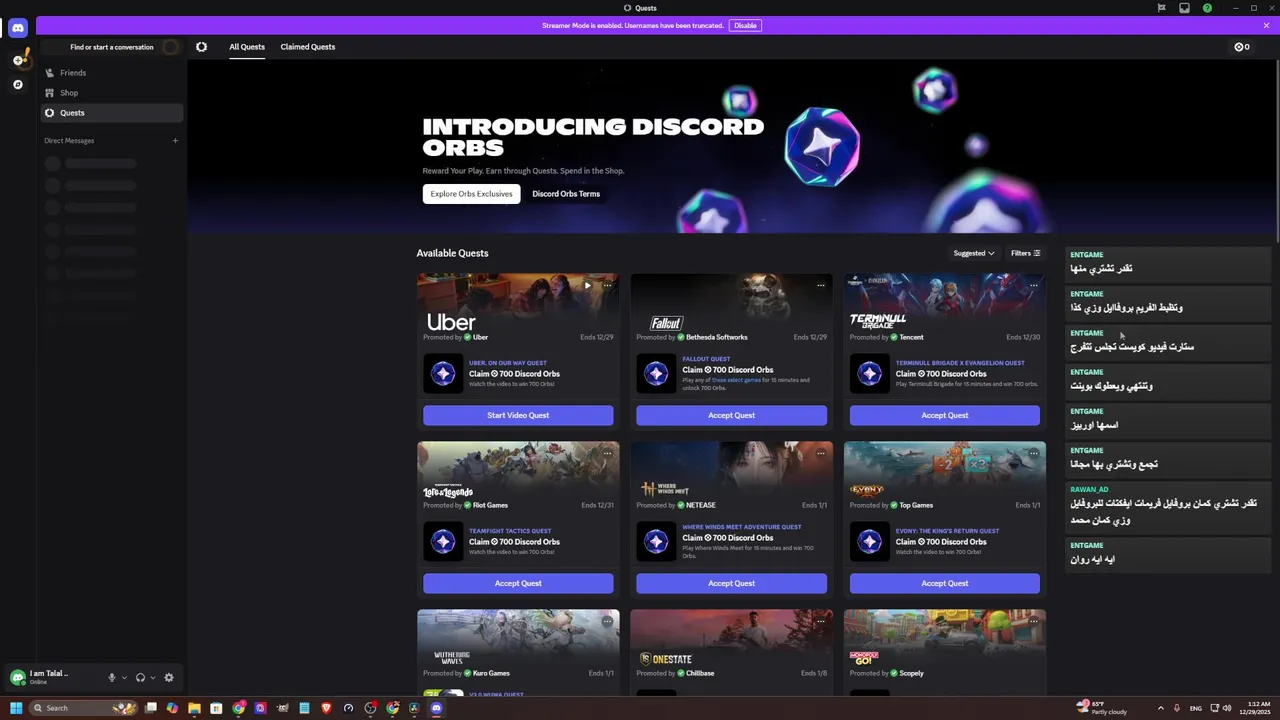This screenshot has width=1280, height=720.
Task: Play the Uber quest video preview
Action: pyautogui.click(x=587, y=285)
